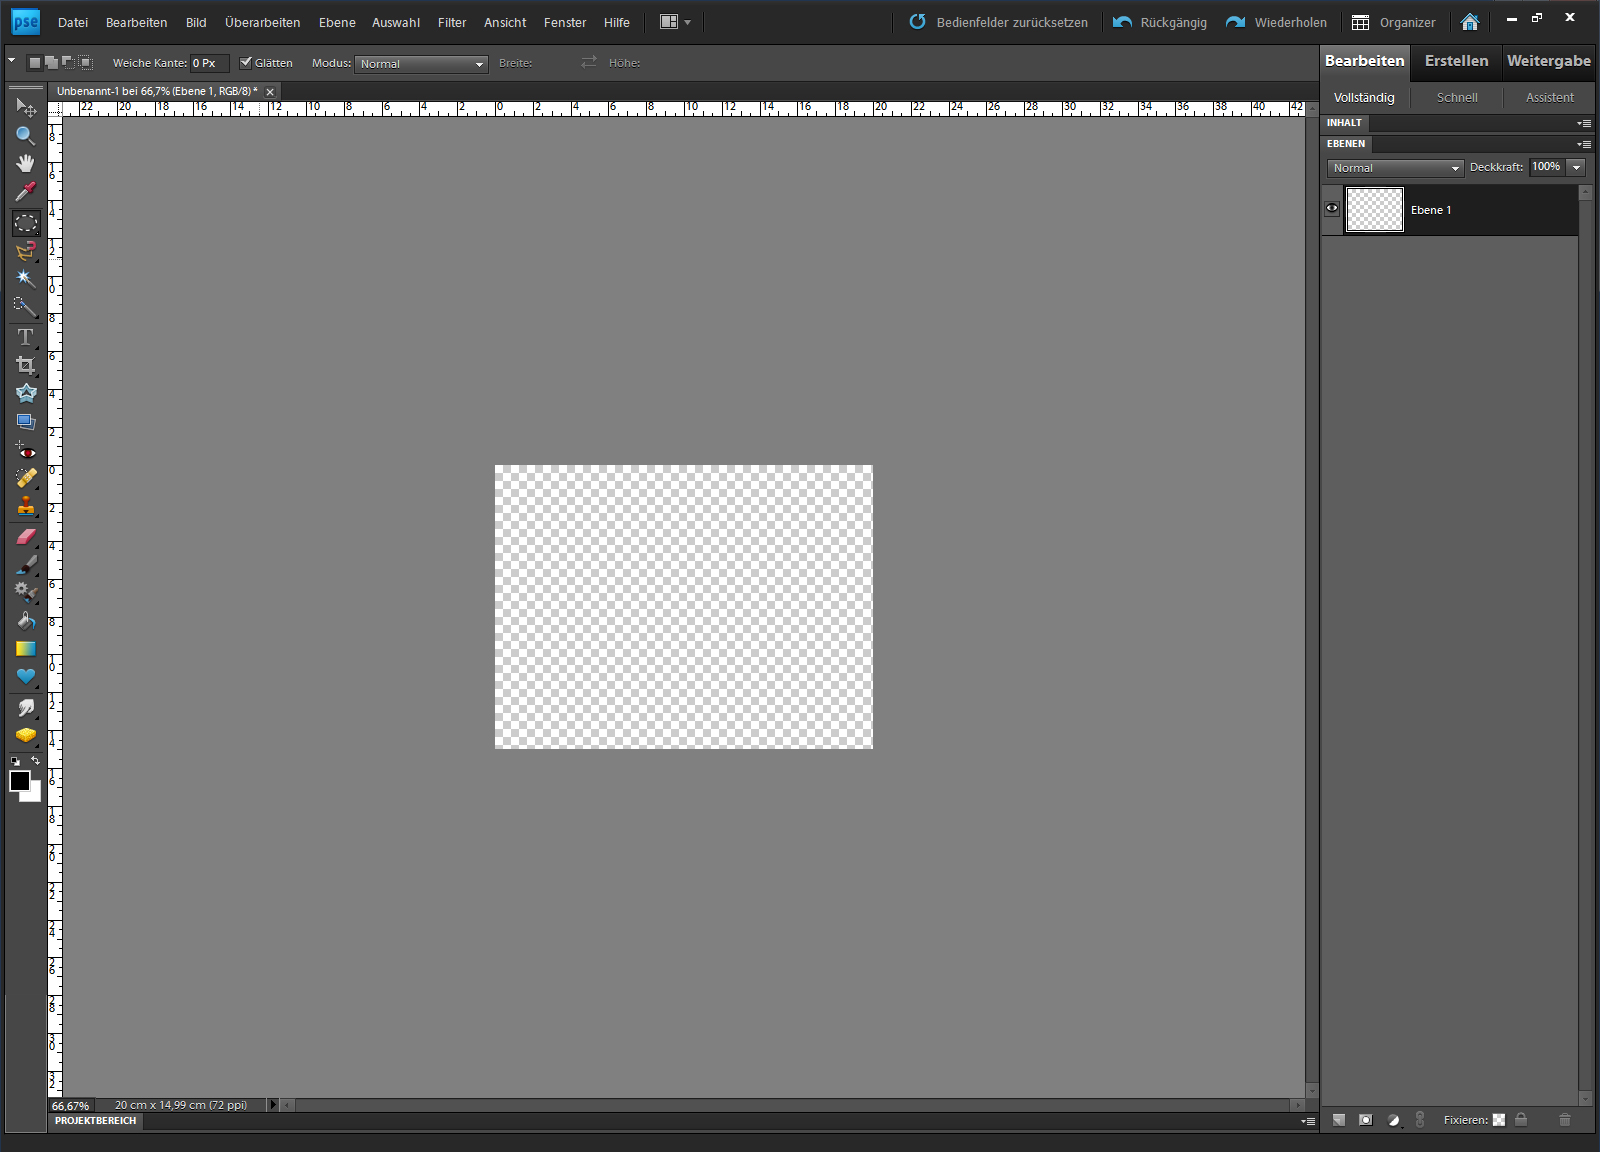Toggle lock all padlock for layer

tap(1521, 1120)
